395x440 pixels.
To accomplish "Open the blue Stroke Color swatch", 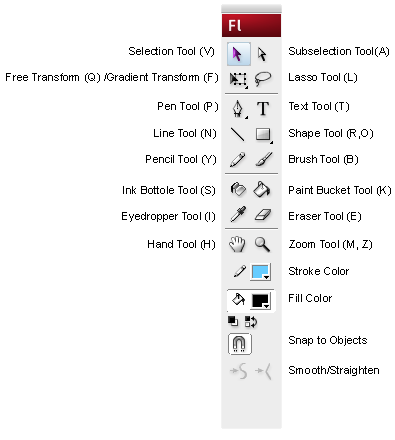I will 260,272.
